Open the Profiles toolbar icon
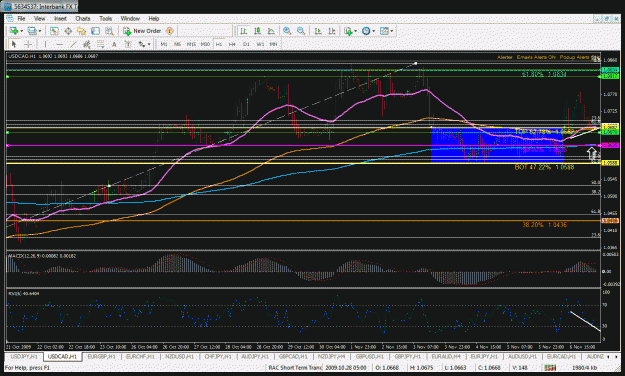 click(32, 31)
